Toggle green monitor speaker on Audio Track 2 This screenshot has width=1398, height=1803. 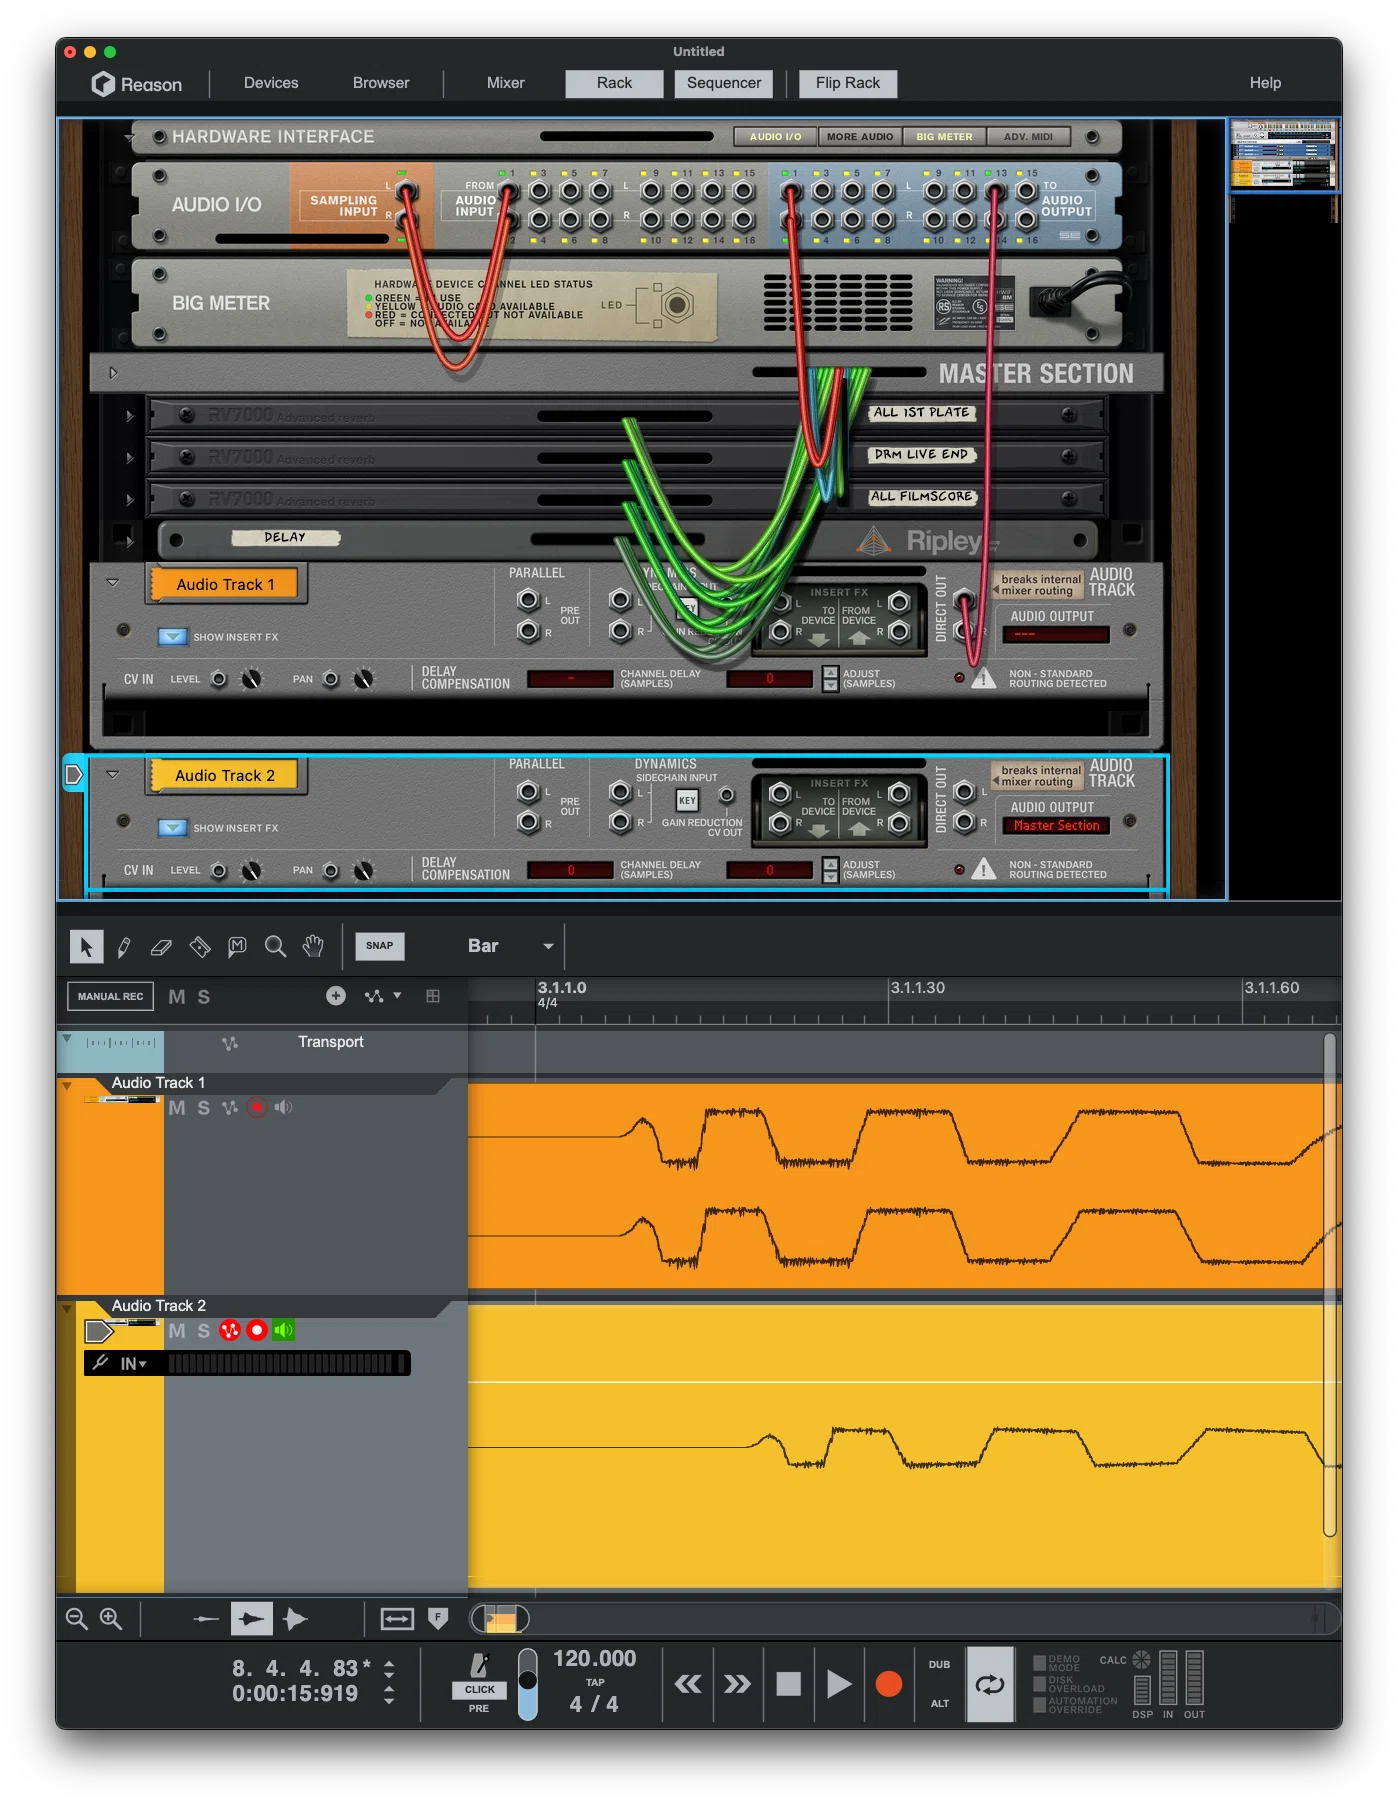click(284, 1330)
